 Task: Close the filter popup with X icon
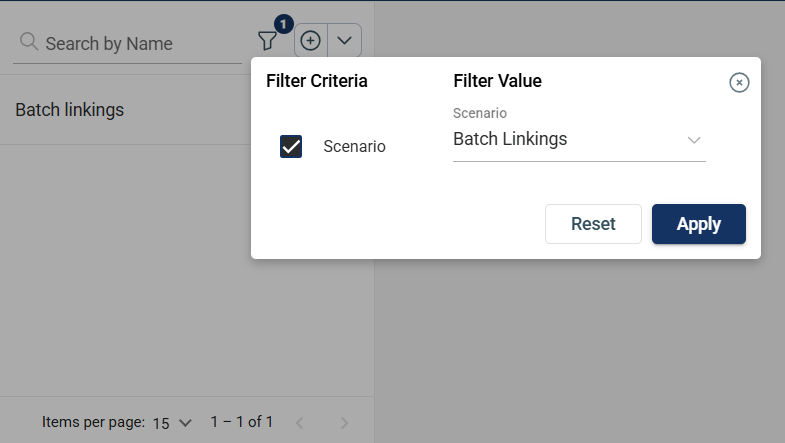(x=739, y=83)
